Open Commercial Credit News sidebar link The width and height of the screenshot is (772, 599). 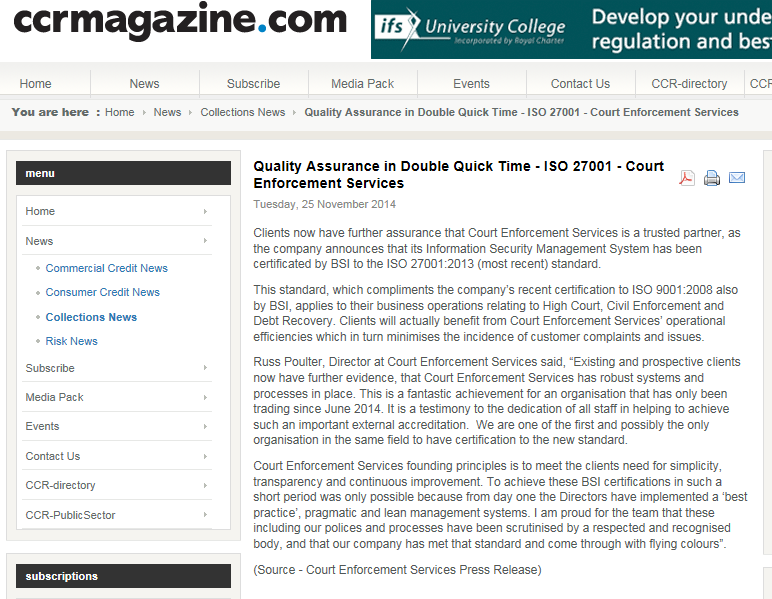(x=107, y=268)
